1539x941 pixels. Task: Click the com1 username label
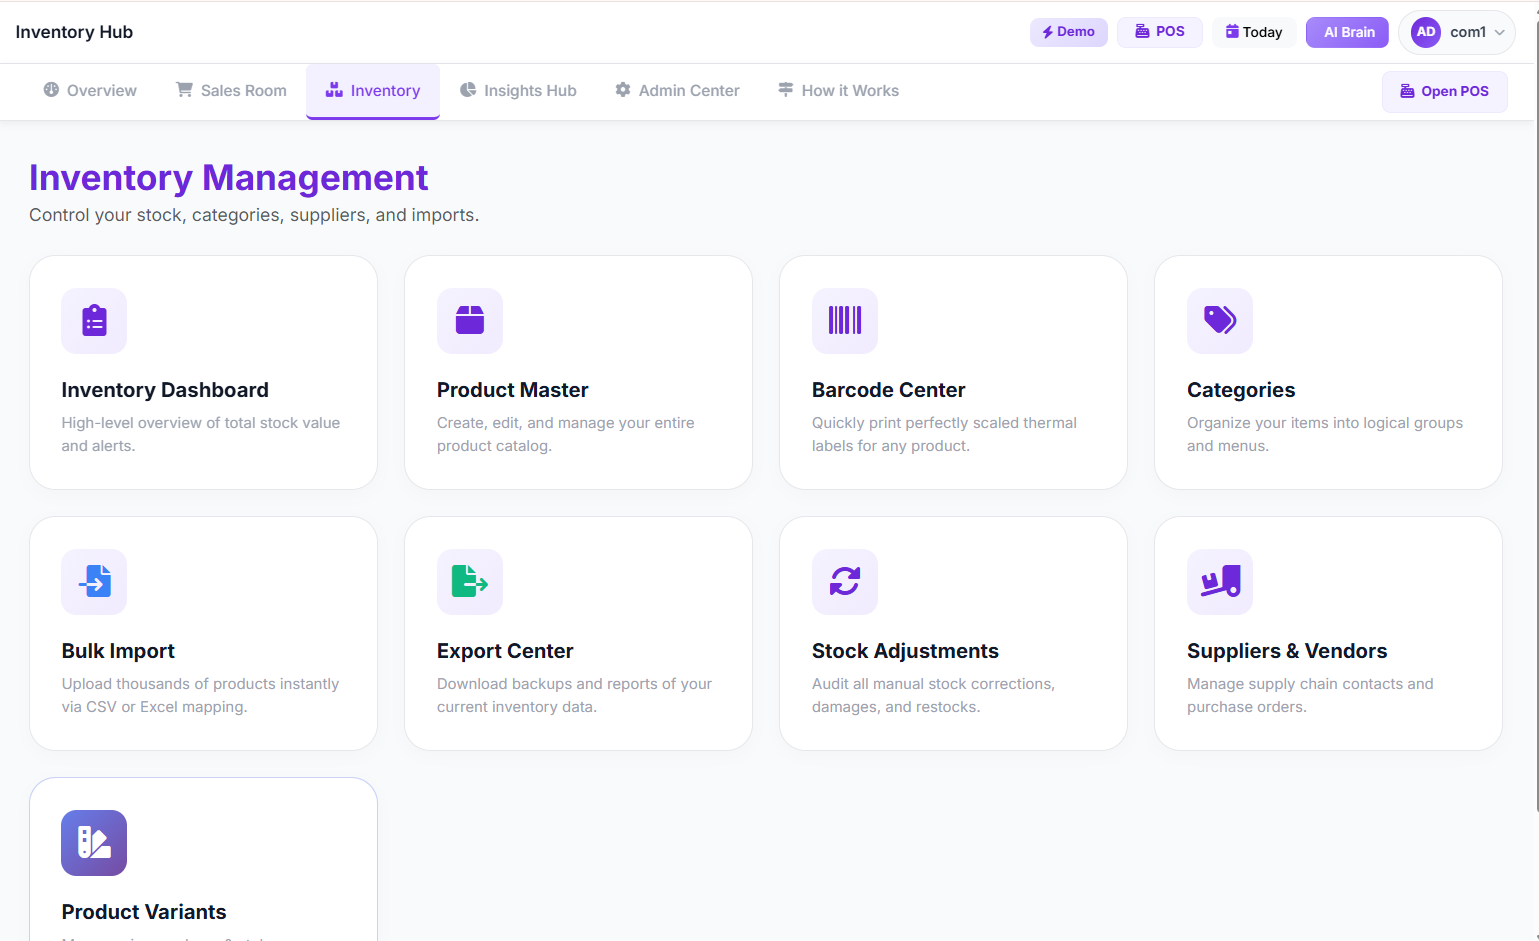(1468, 32)
